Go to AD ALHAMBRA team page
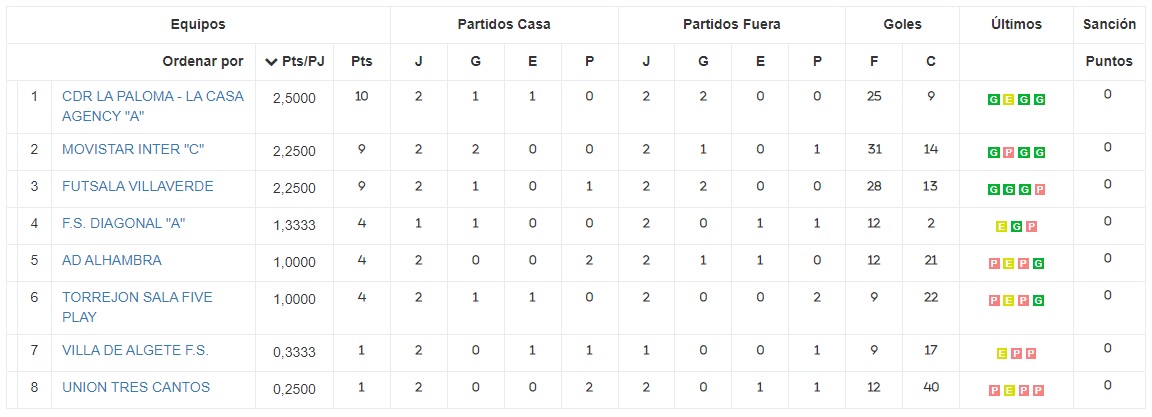 [x=112, y=261]
